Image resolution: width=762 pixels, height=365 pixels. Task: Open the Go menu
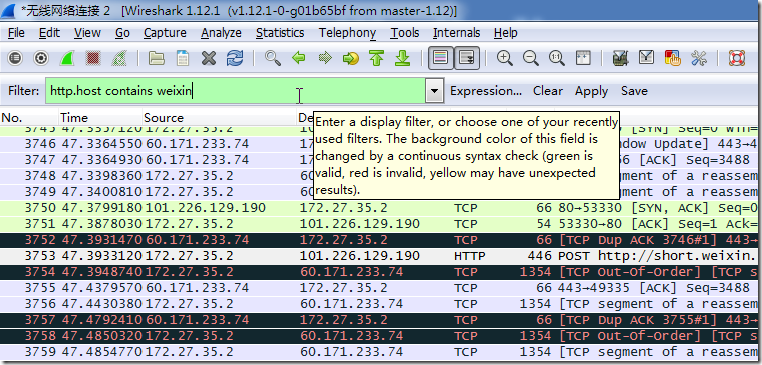coord(122,33)
